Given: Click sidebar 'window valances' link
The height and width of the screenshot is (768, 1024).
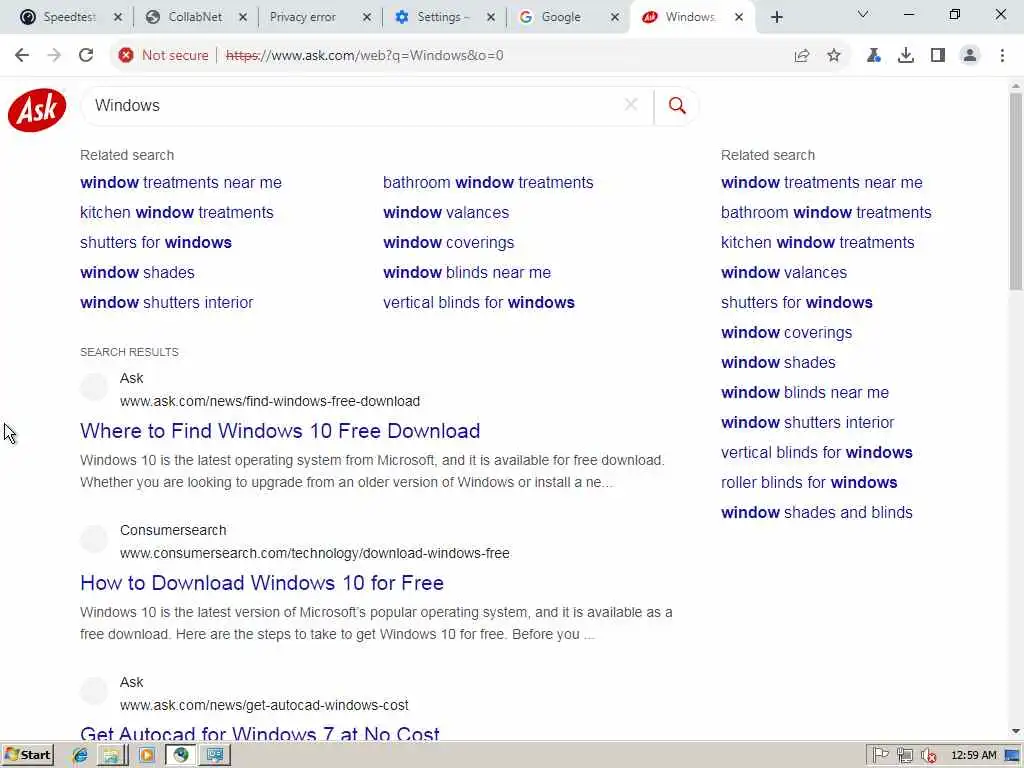Looking at the screenshot, I should click(784, 273).
